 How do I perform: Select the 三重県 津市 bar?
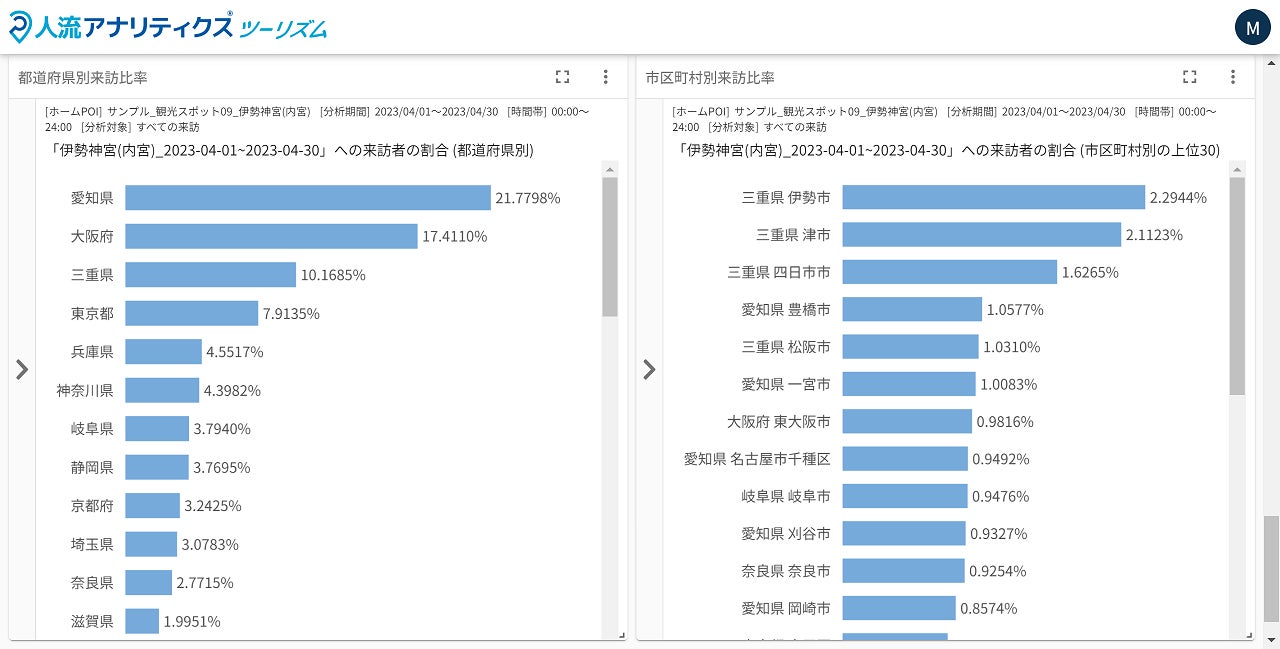(980, 235)
